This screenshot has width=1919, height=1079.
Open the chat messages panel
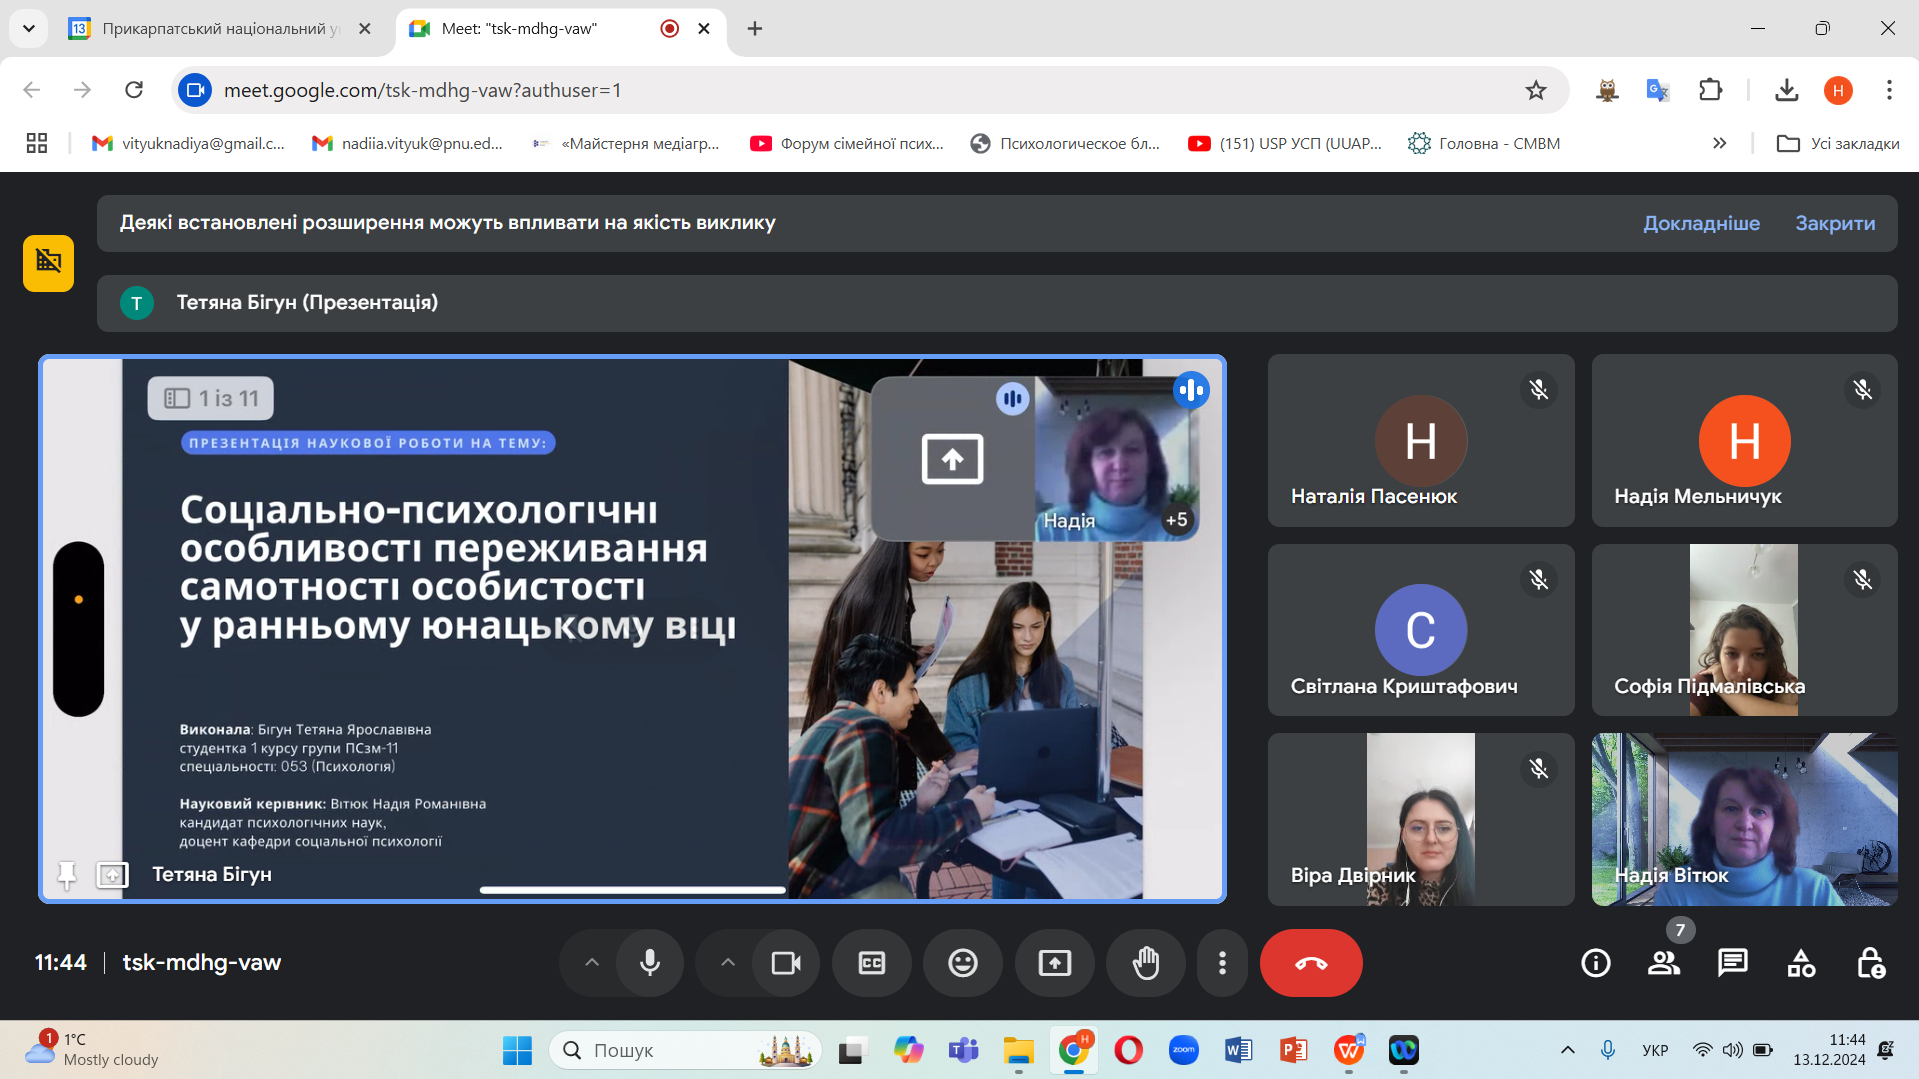coord(1732,963)
